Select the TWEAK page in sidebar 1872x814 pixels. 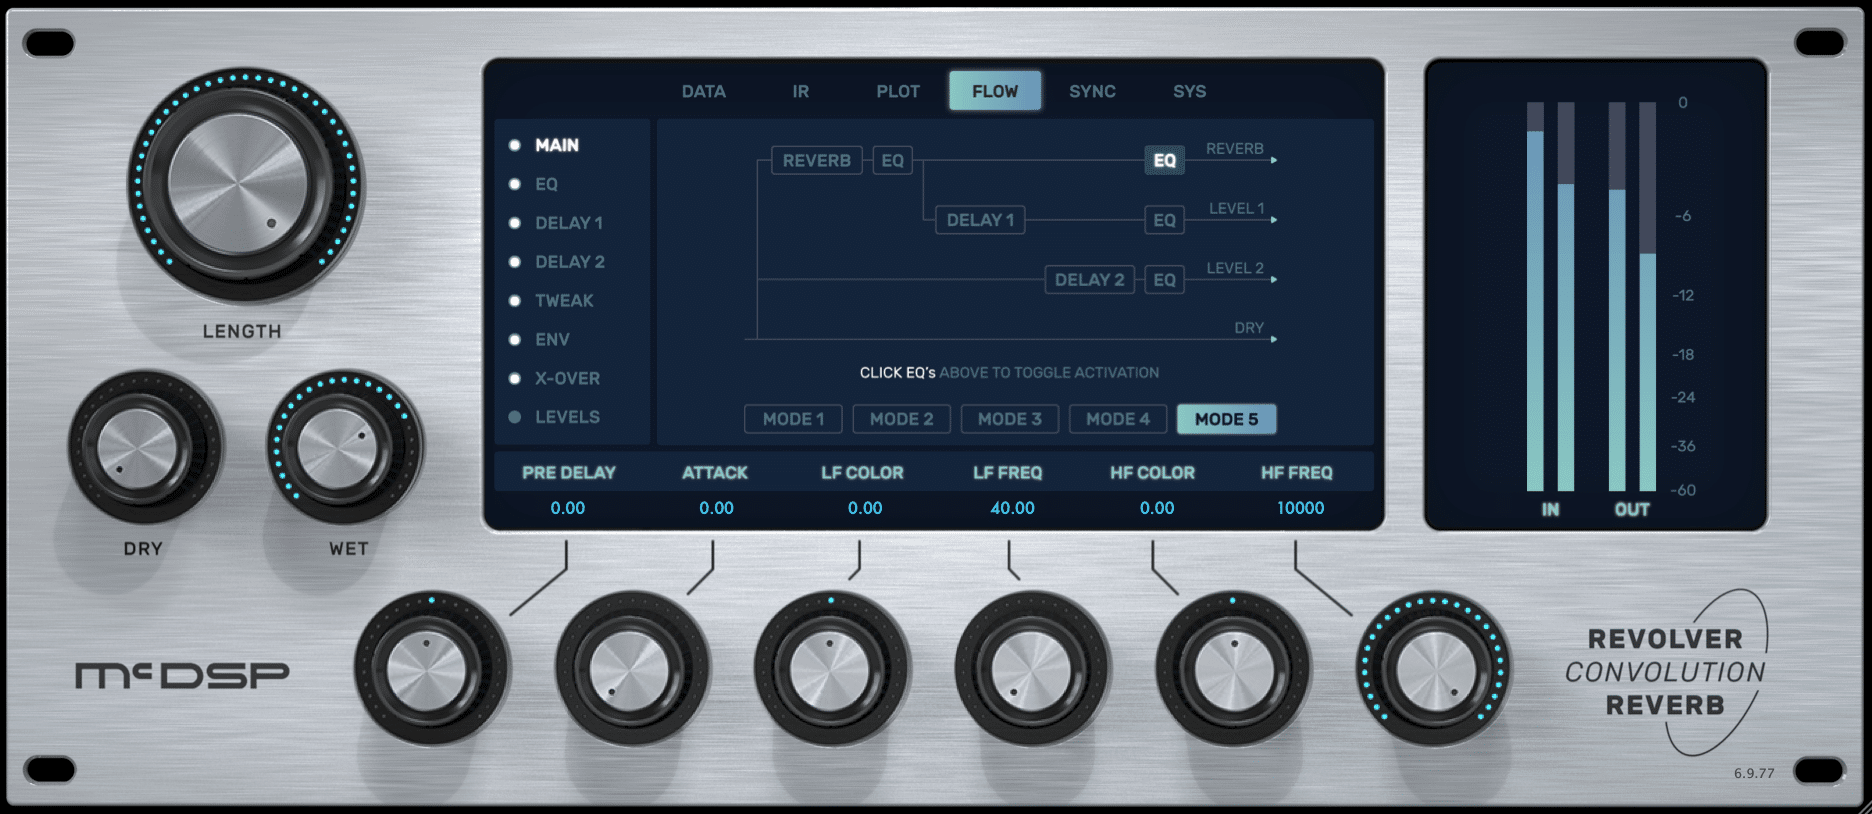563,301
